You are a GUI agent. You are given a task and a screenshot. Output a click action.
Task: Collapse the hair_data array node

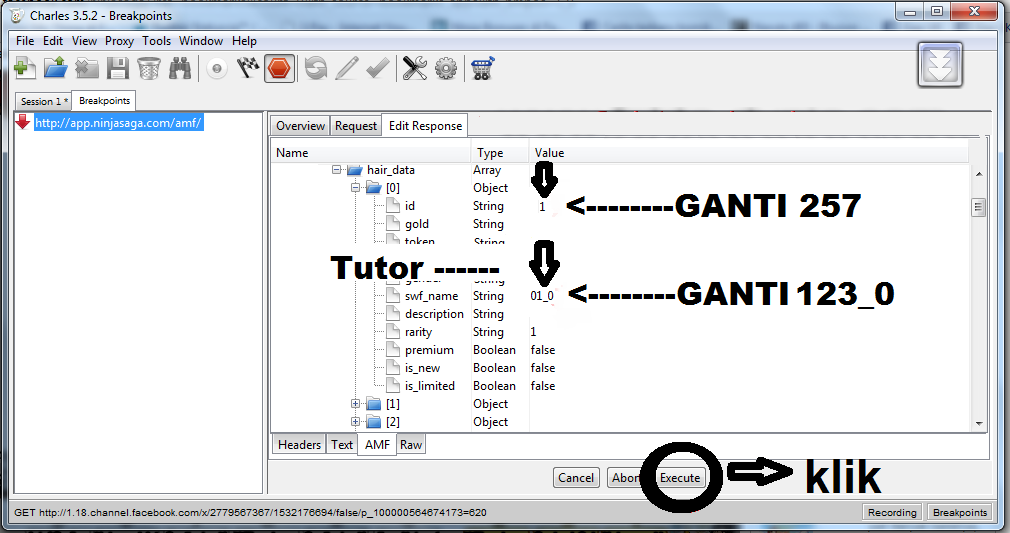click(336, 170)
